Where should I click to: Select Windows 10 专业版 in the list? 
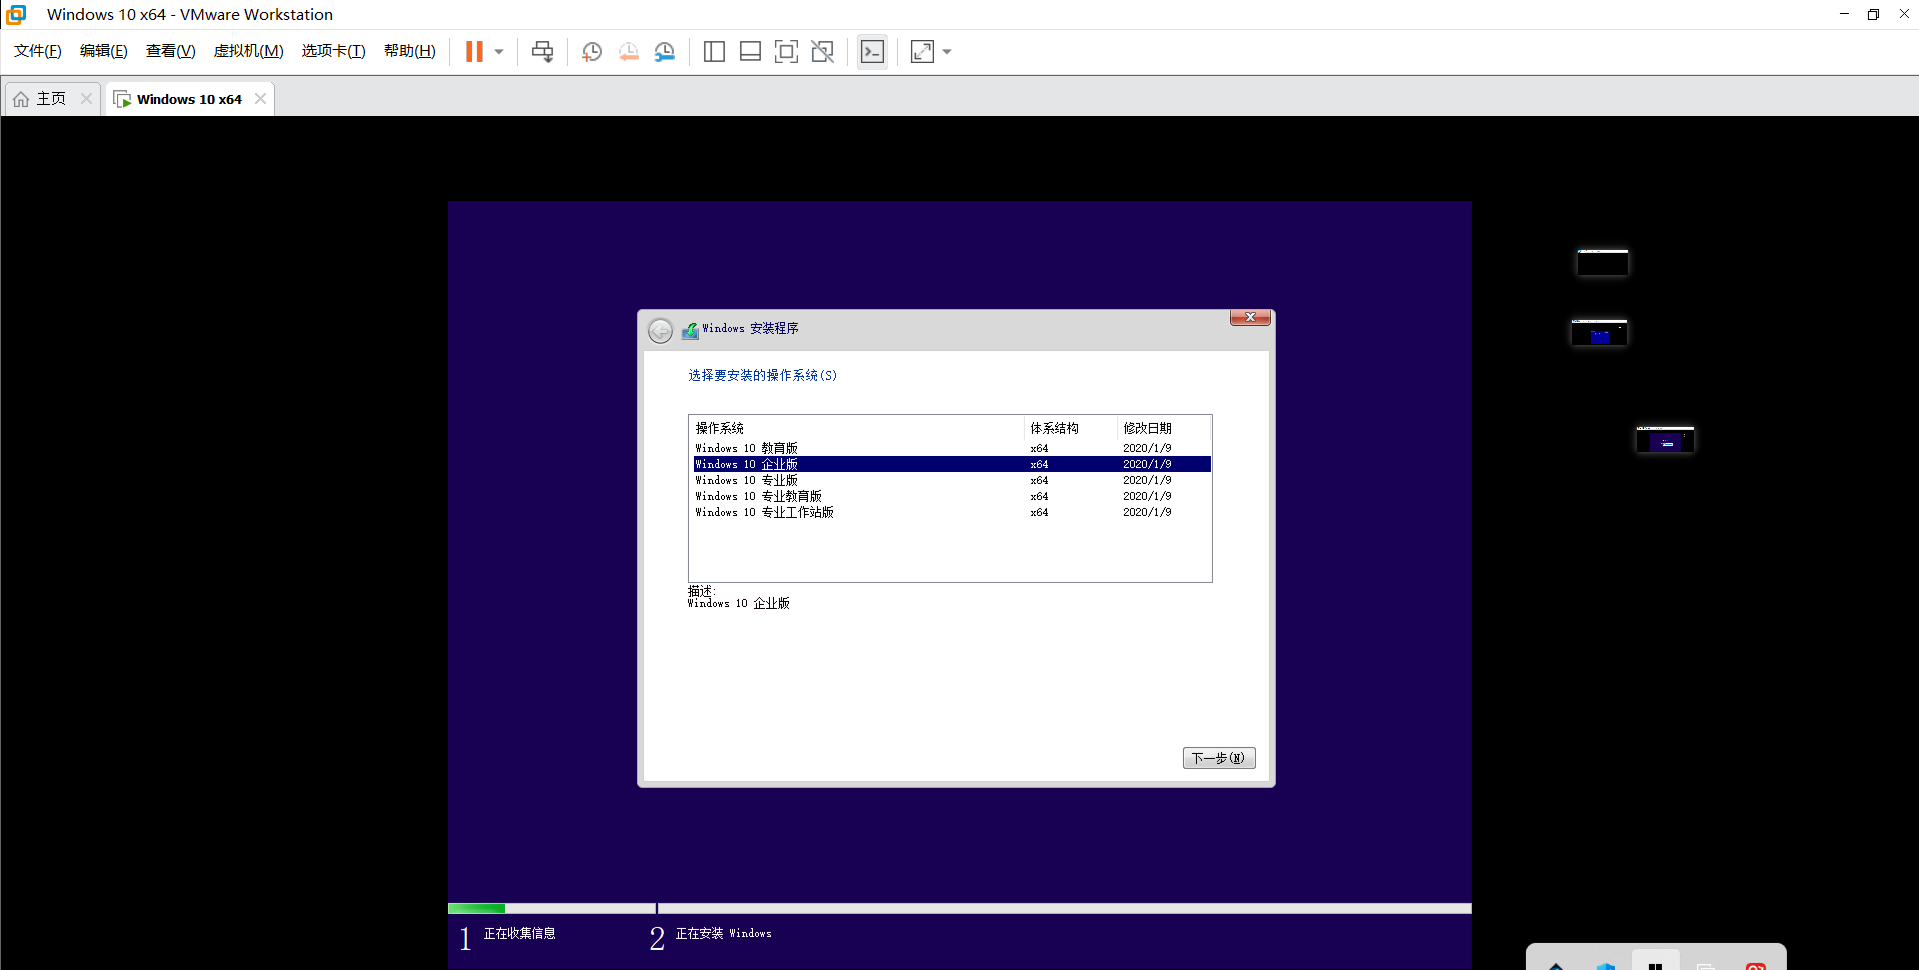[951, 480]
